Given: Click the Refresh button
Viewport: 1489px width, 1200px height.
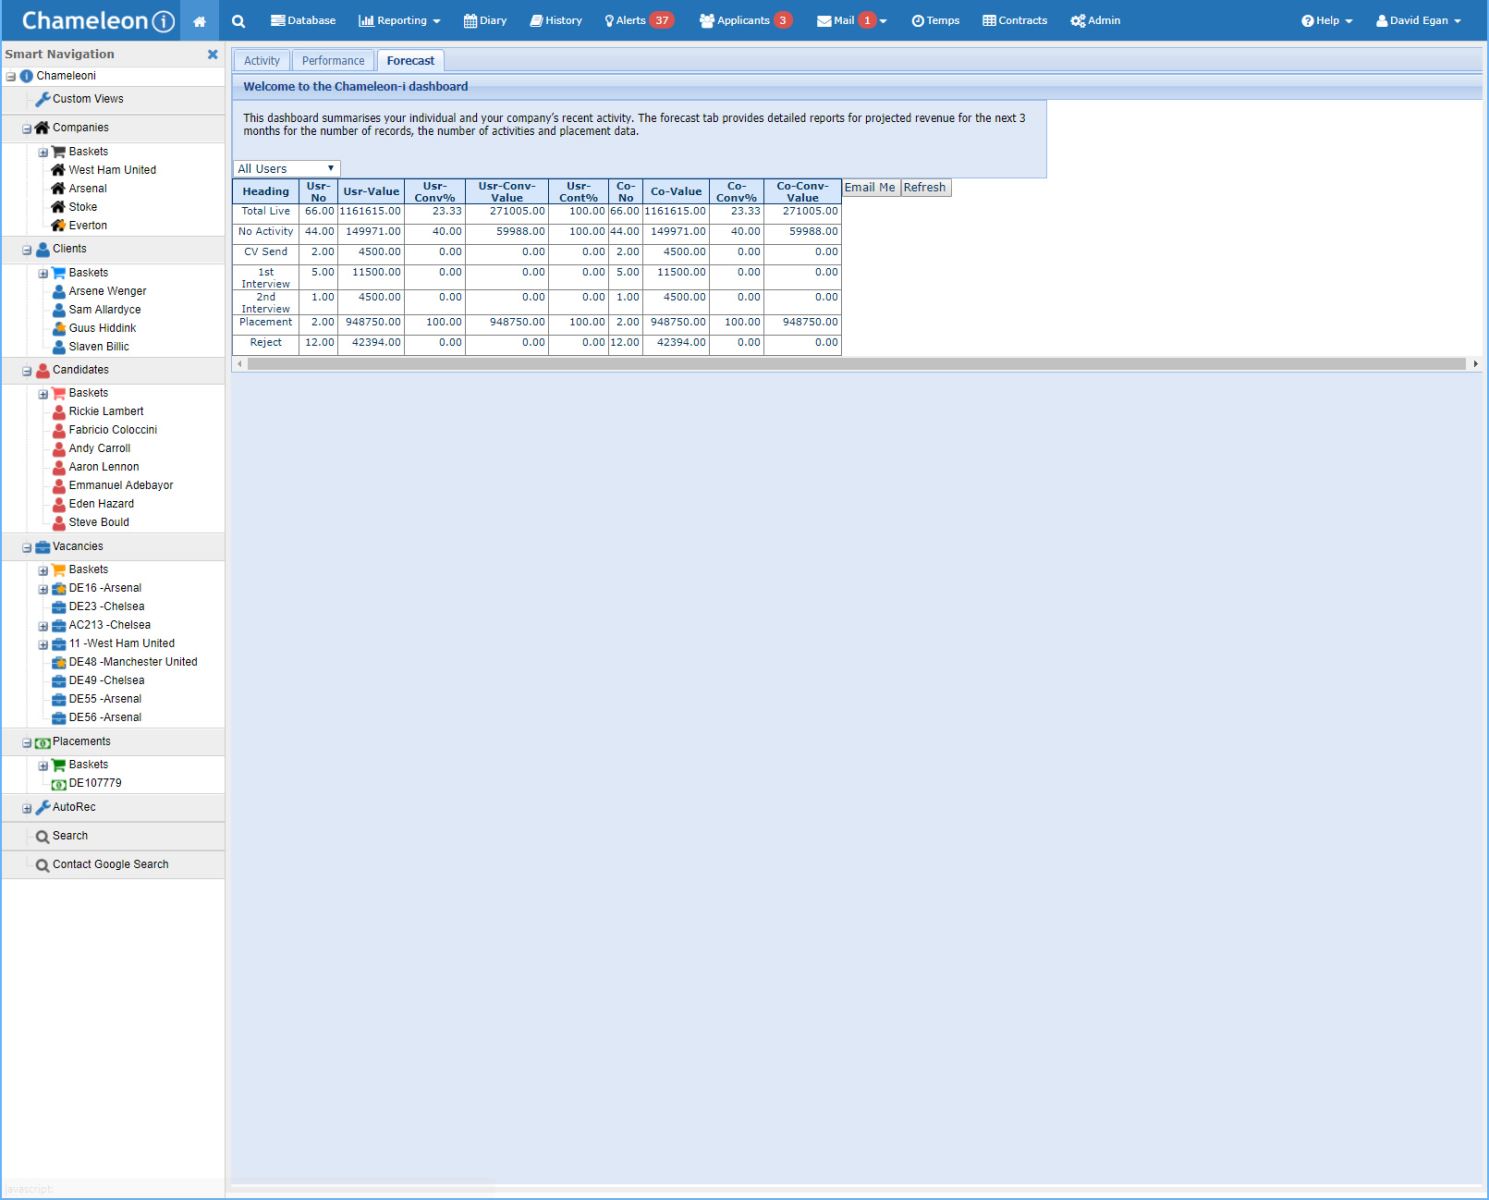Looking at the screenshot, I should tap(925, 188).
